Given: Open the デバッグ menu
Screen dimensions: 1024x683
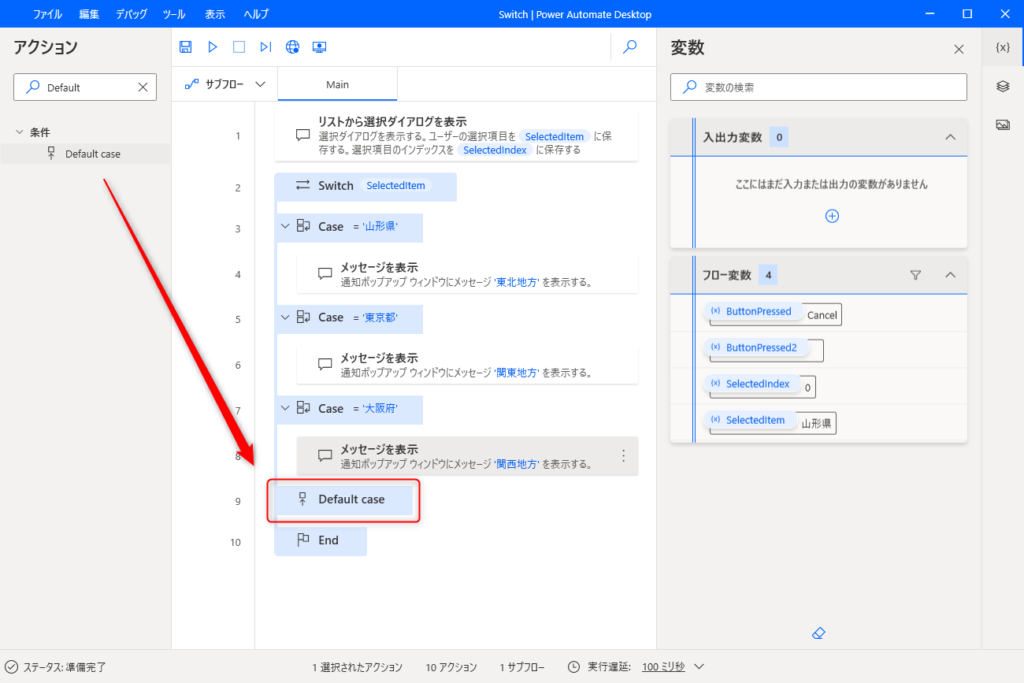Looking at the screenshot, I should tap(131, 14).
